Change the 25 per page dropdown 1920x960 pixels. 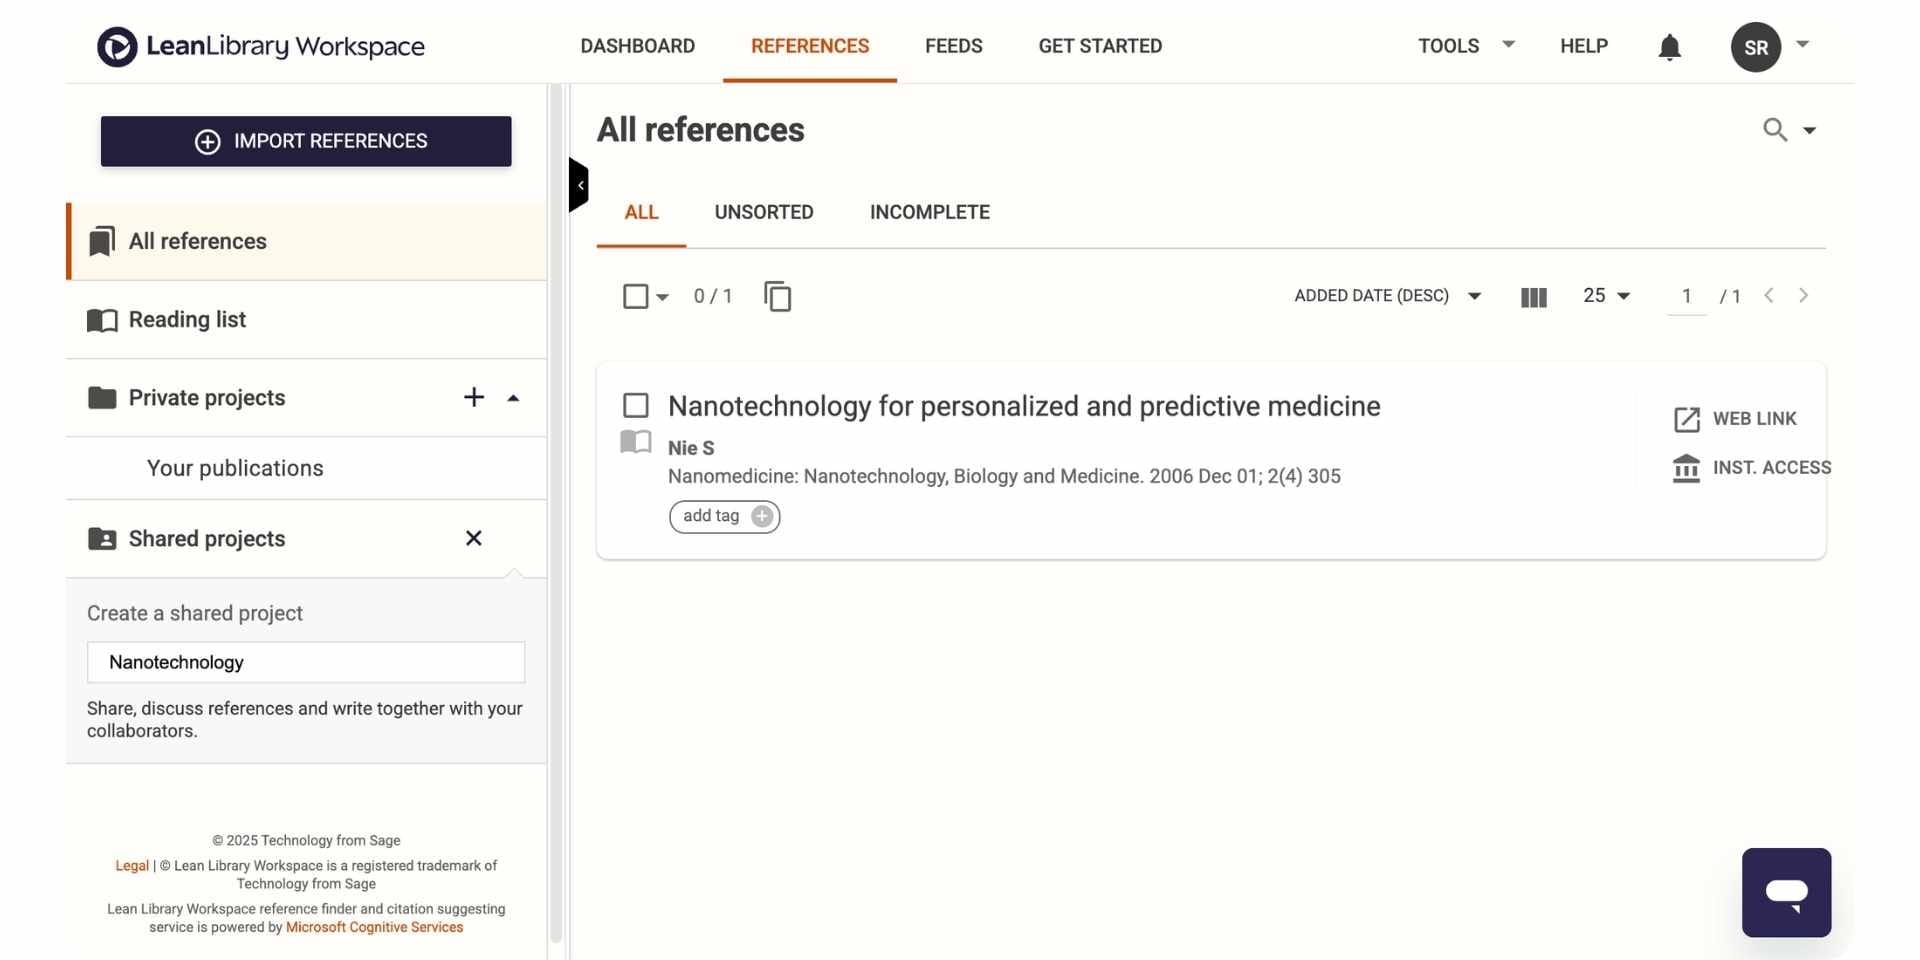(x=1606, y=296)
